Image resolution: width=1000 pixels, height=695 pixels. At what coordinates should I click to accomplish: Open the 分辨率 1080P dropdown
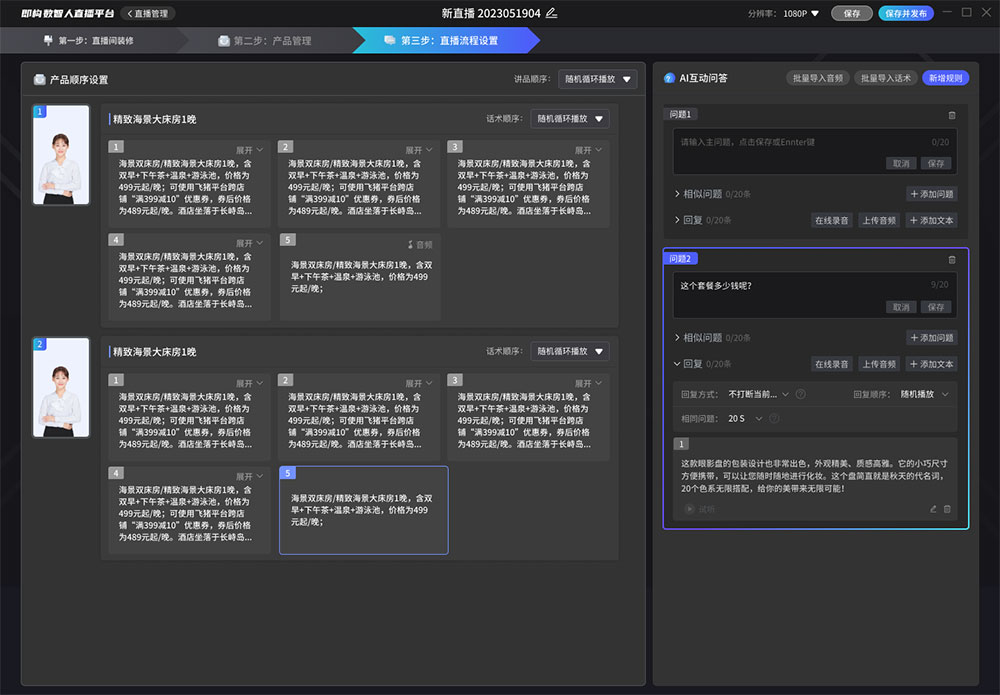[x=801, y=14]
